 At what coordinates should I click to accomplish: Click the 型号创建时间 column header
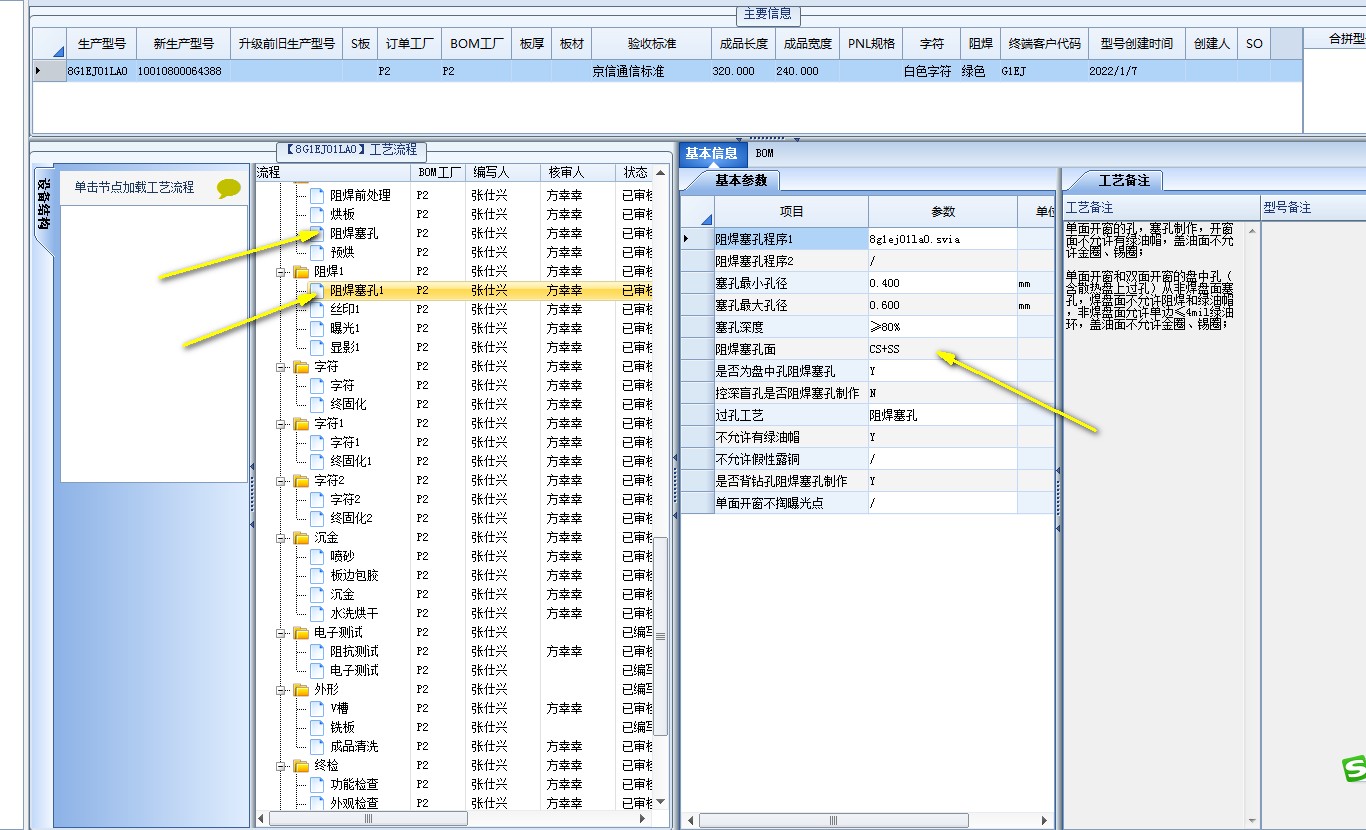[1136, 44]
